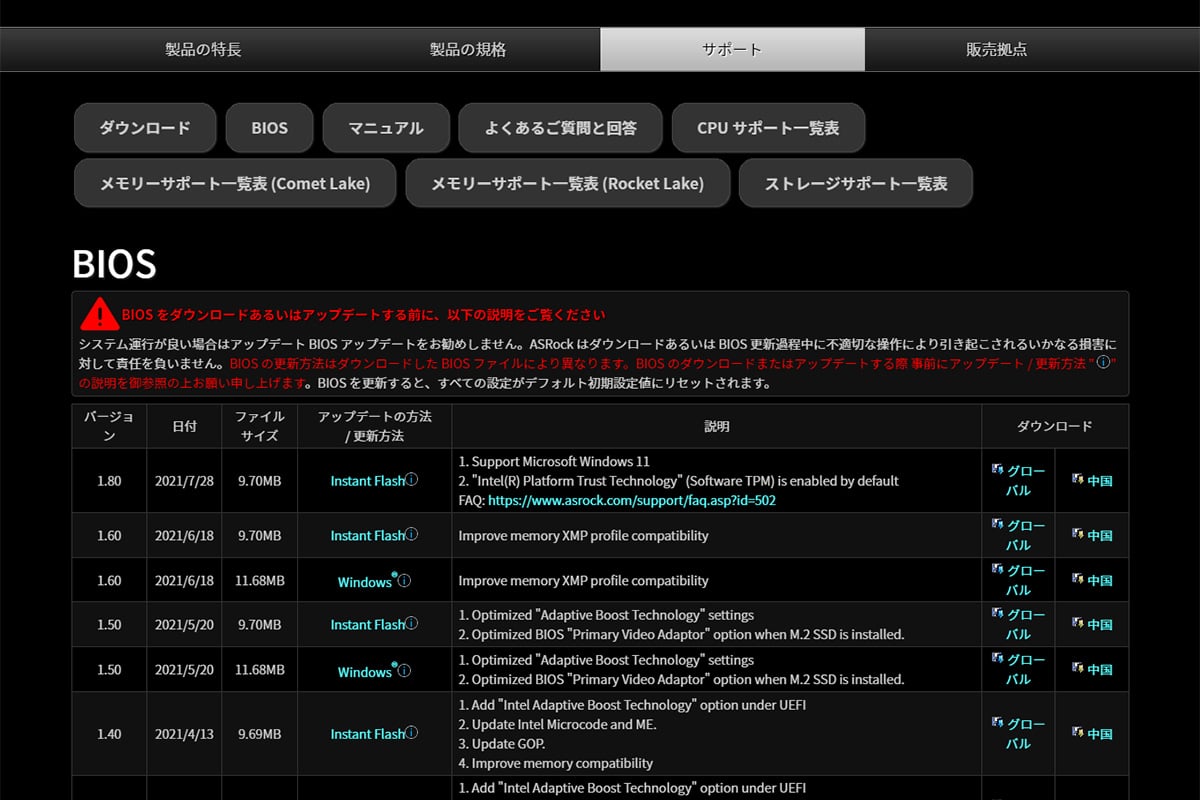Open the asrock.com FAQ id=502 link
The height and width of the screenshot is (800, 1200).
[x=632, y=500]
